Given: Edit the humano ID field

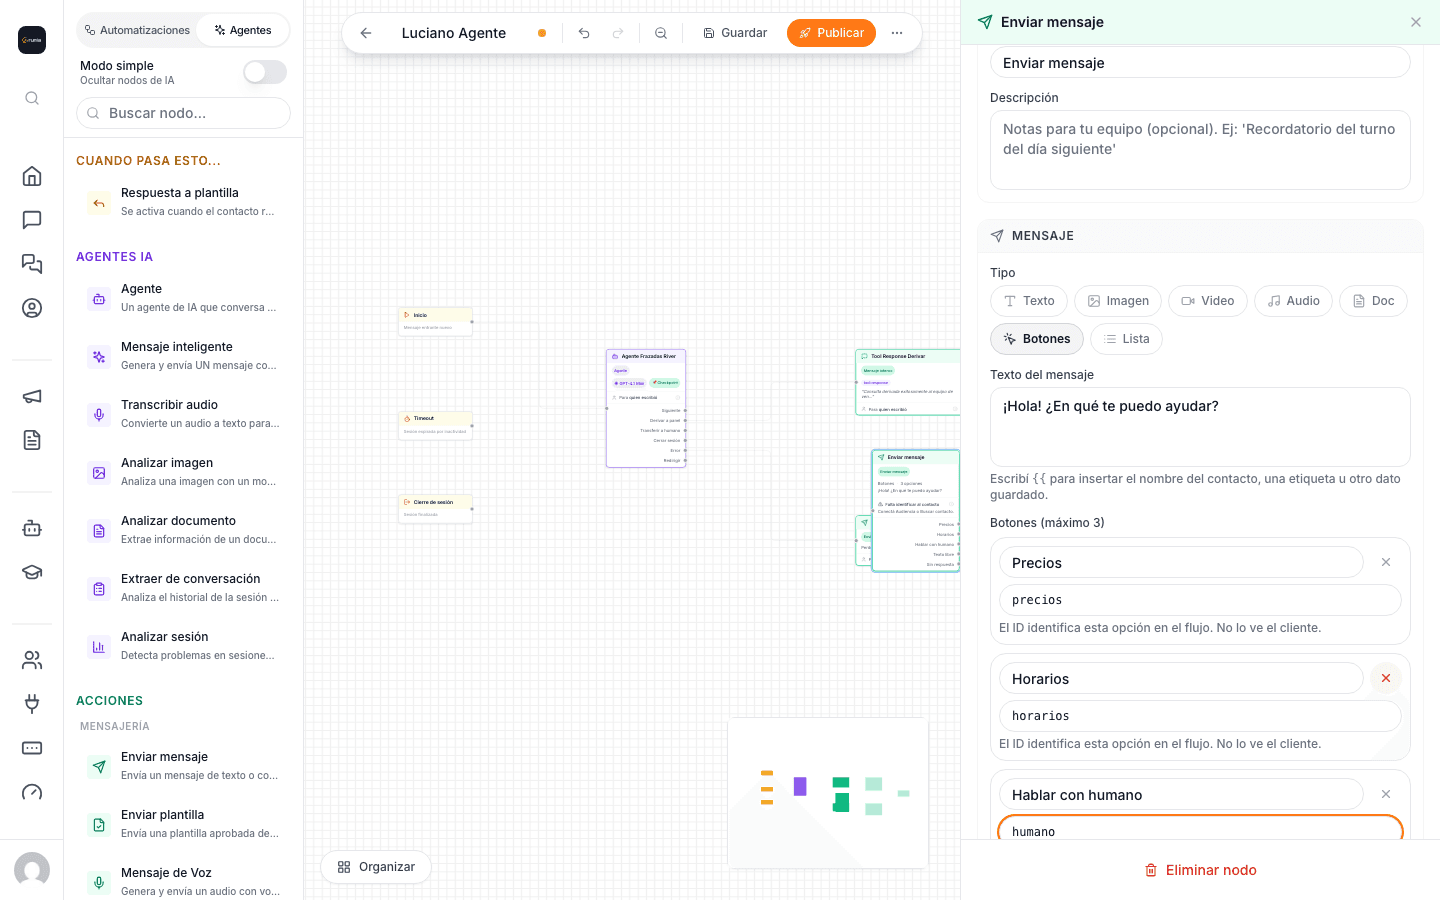Looking at the screenshot, I should click(x=1200, y=829).
